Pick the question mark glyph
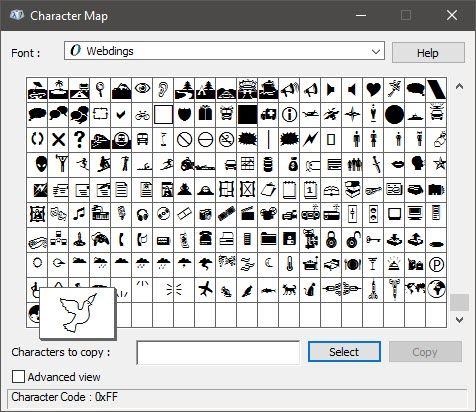This screenshot has width=476, height=412. click(x=79, y=139)
